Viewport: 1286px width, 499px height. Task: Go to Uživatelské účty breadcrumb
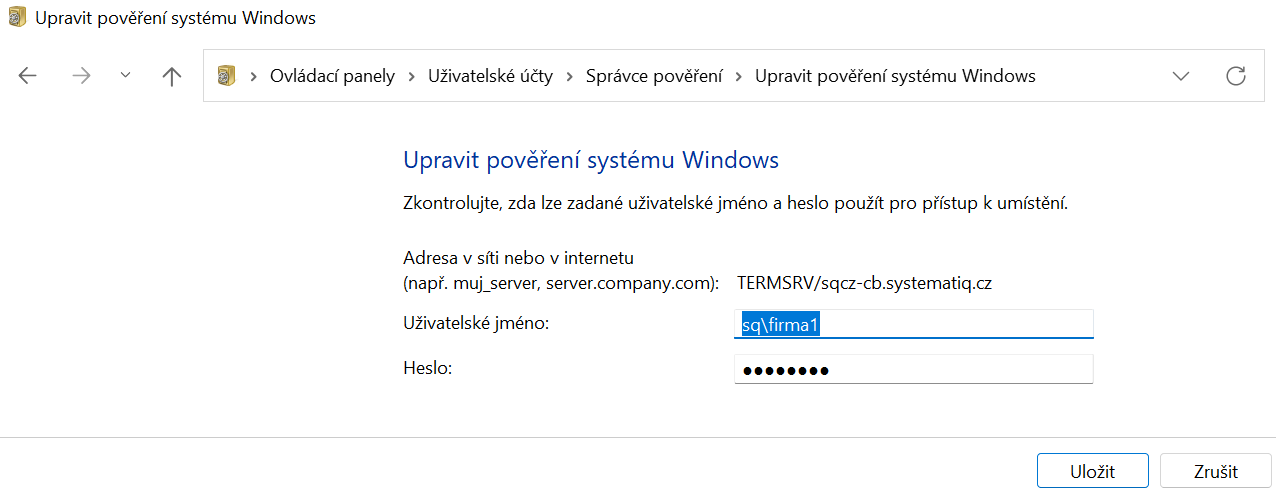point(490,76)
